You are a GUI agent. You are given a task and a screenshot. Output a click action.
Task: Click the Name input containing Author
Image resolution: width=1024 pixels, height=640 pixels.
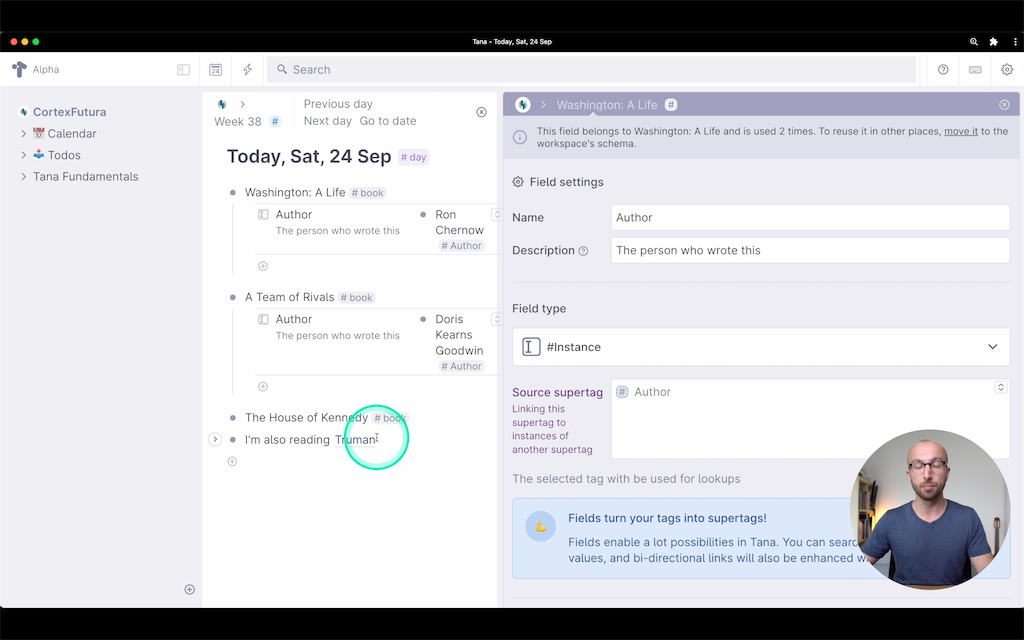coord(810,217)
